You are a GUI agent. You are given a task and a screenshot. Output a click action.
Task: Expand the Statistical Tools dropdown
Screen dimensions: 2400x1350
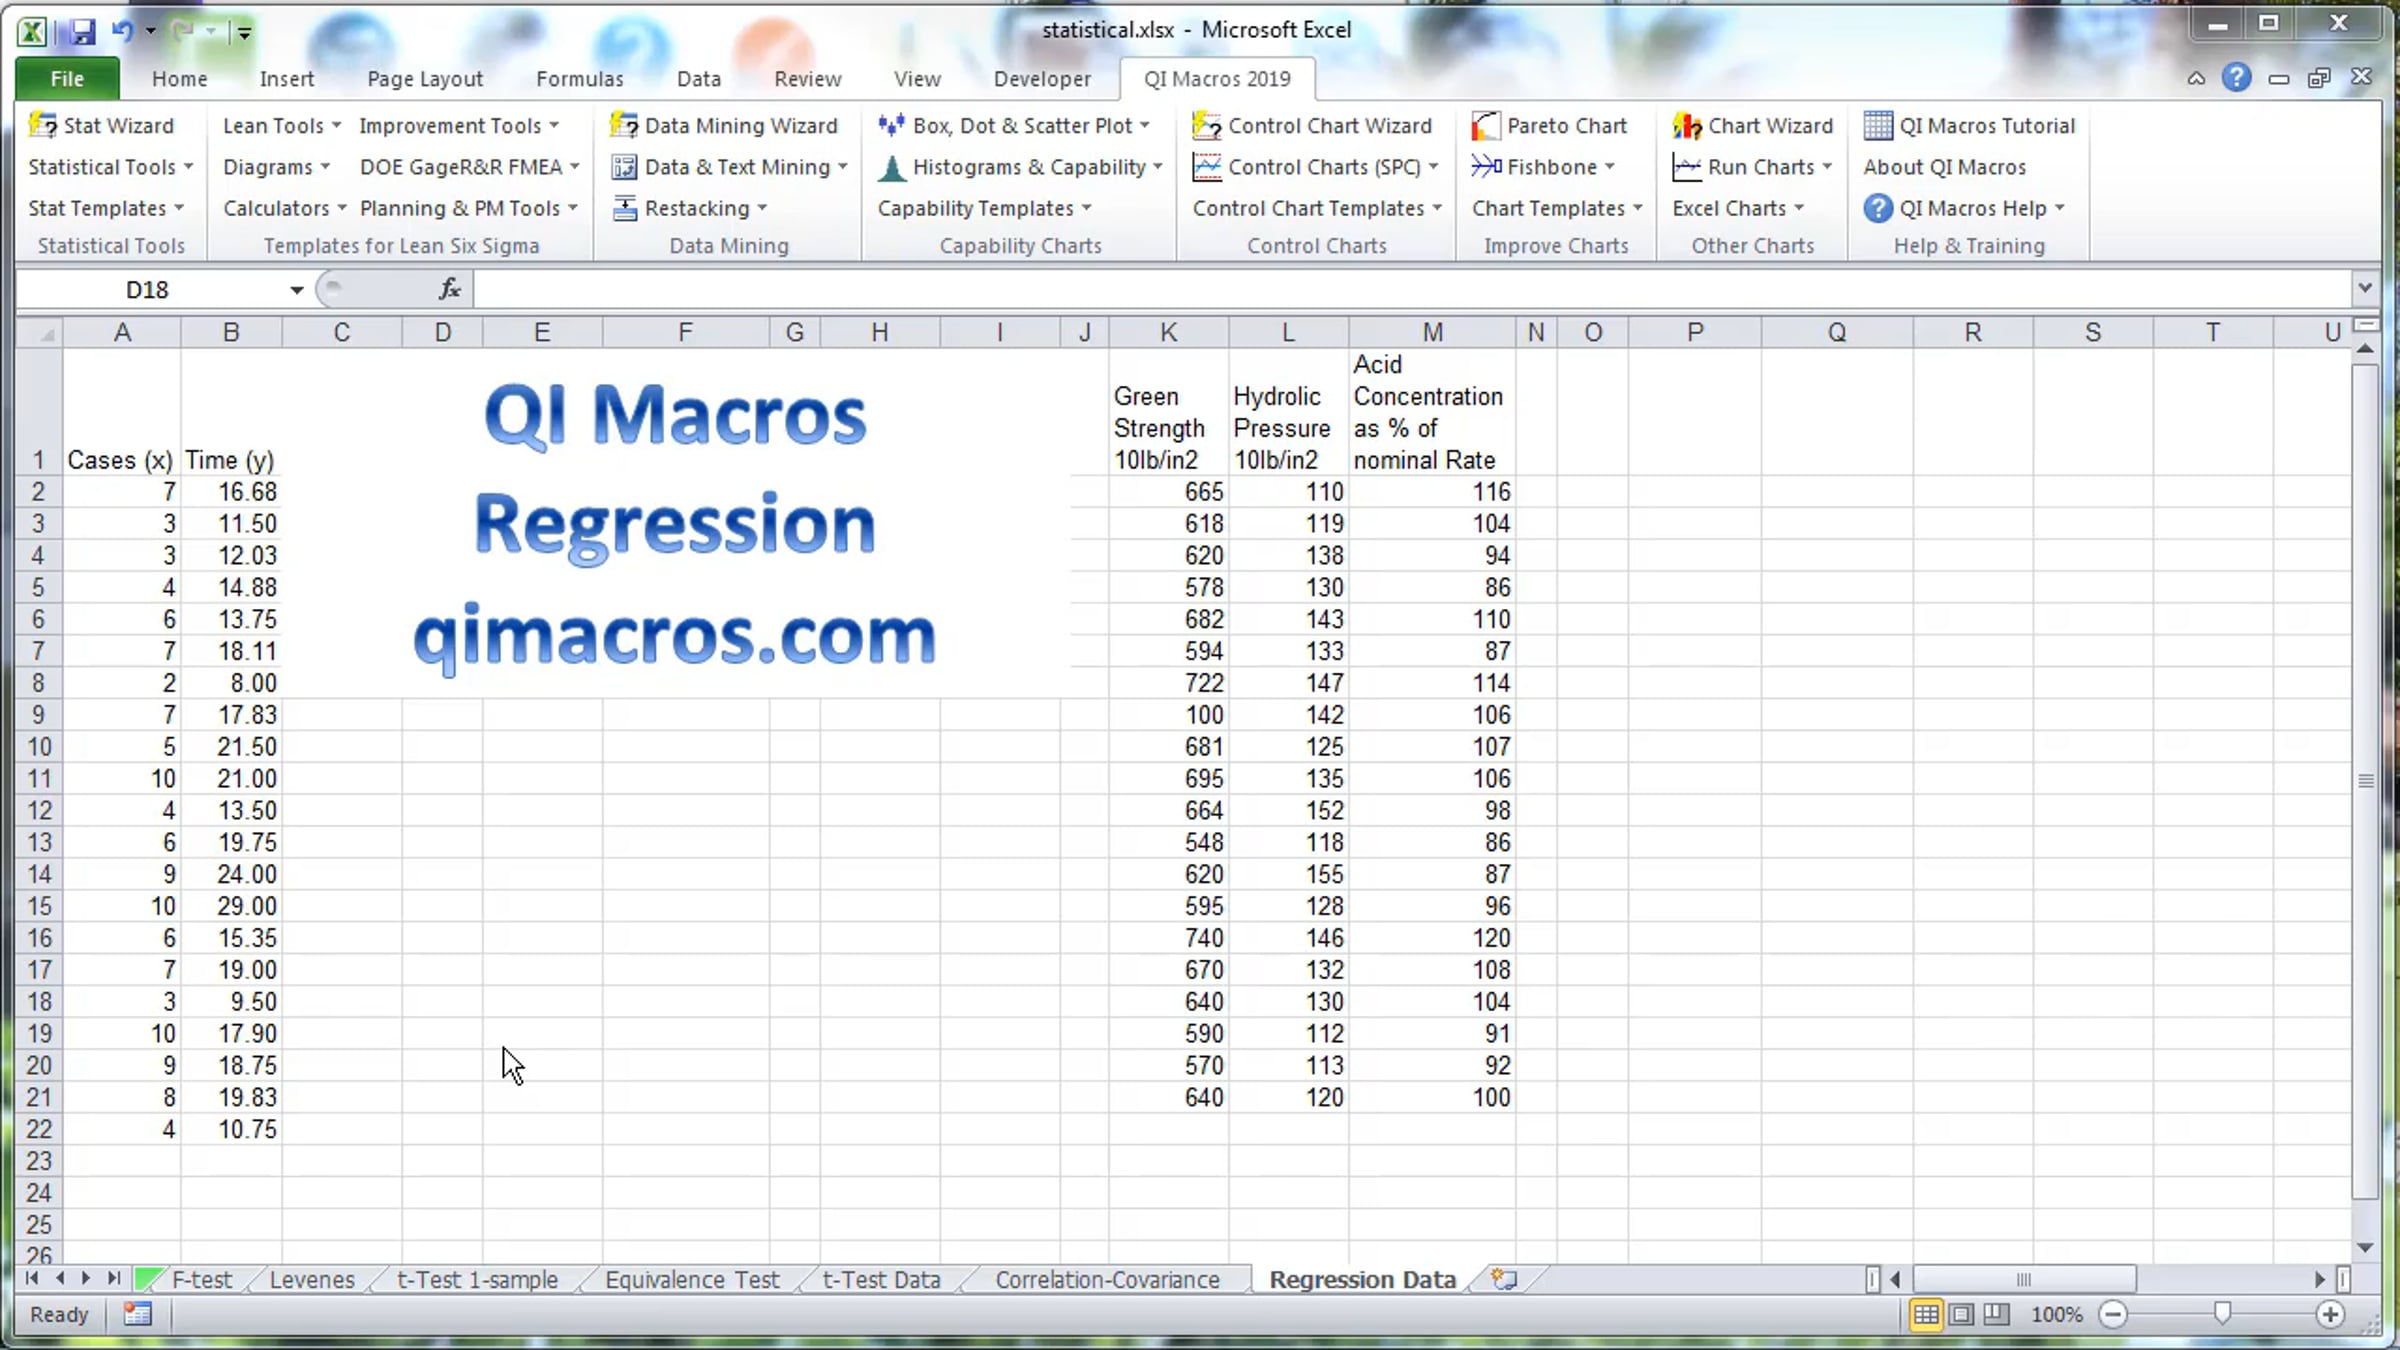pos(110,167)
